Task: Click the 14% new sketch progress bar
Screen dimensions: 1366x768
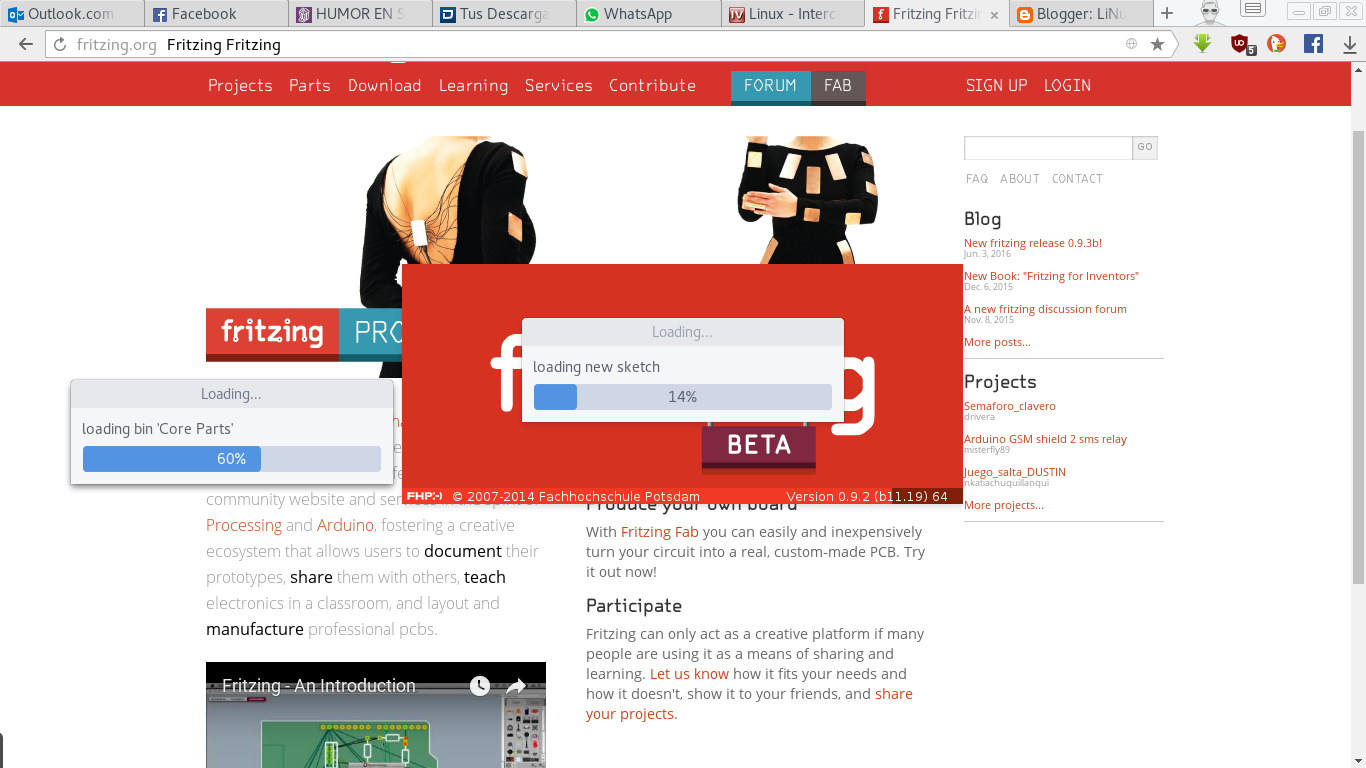Action: pos(682,397)
